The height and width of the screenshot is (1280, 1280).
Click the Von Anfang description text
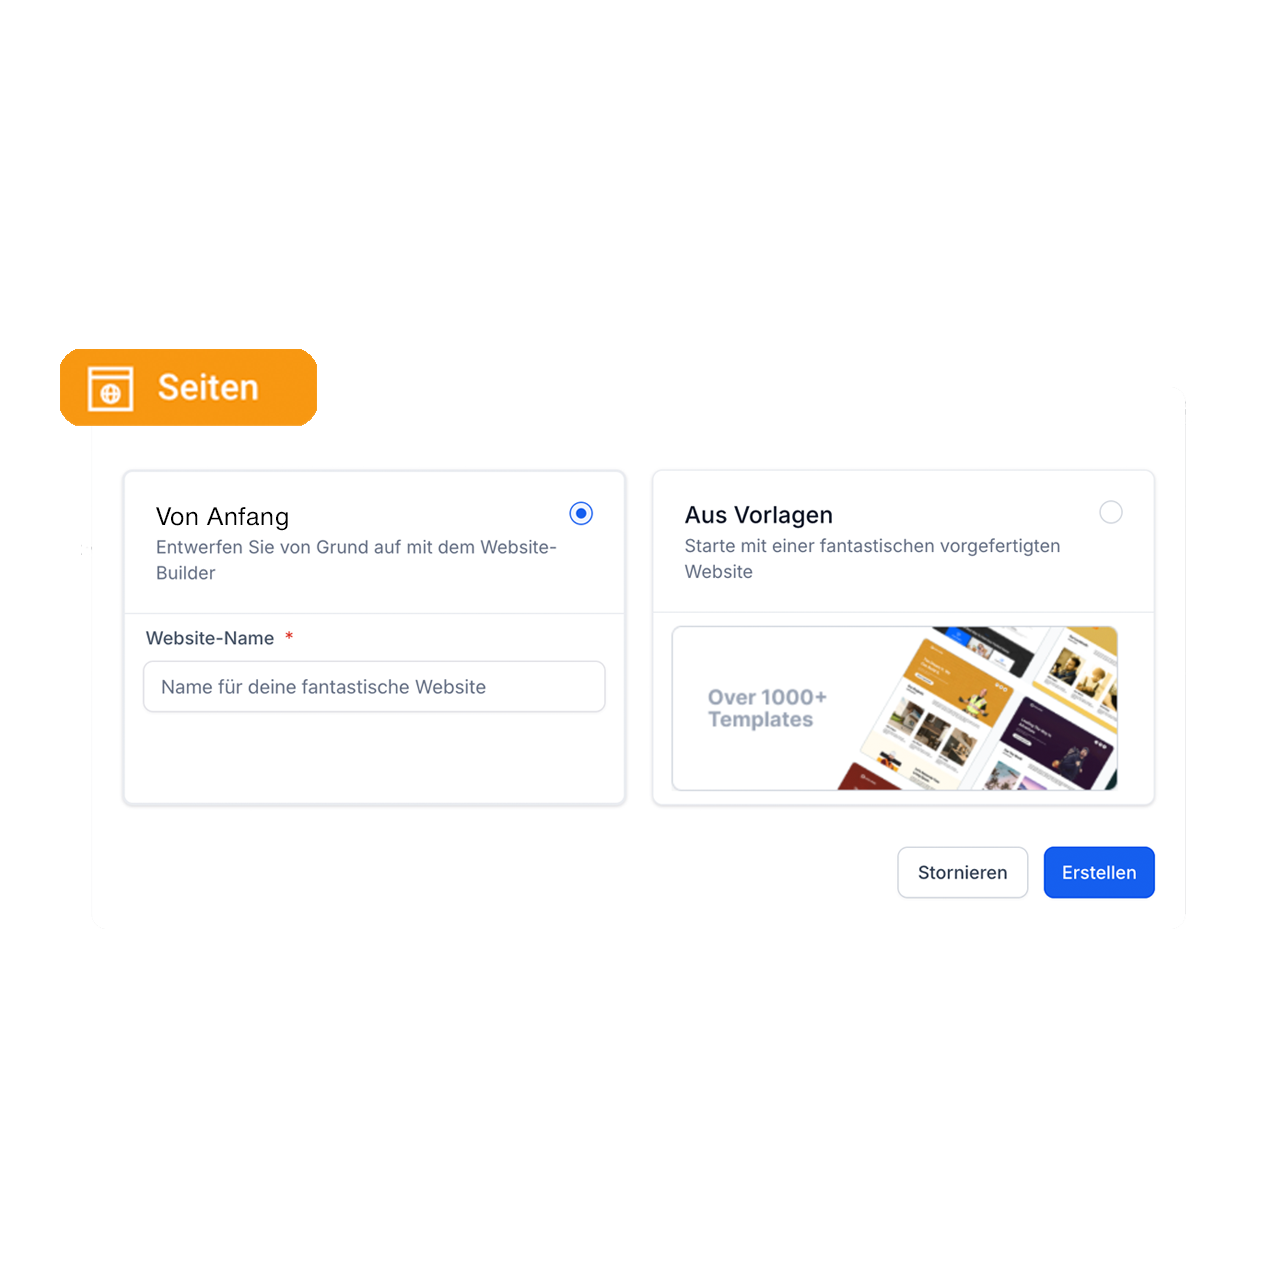(356, 560)
